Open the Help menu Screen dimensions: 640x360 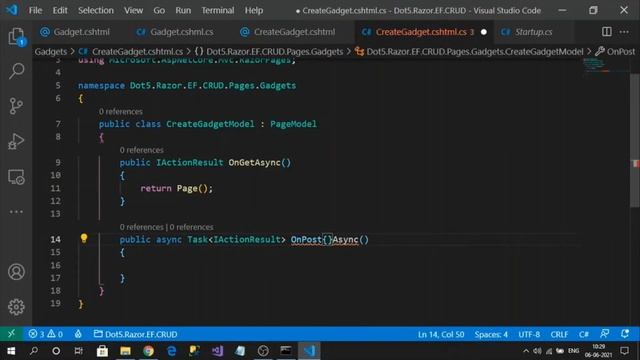tap(254, 10)
